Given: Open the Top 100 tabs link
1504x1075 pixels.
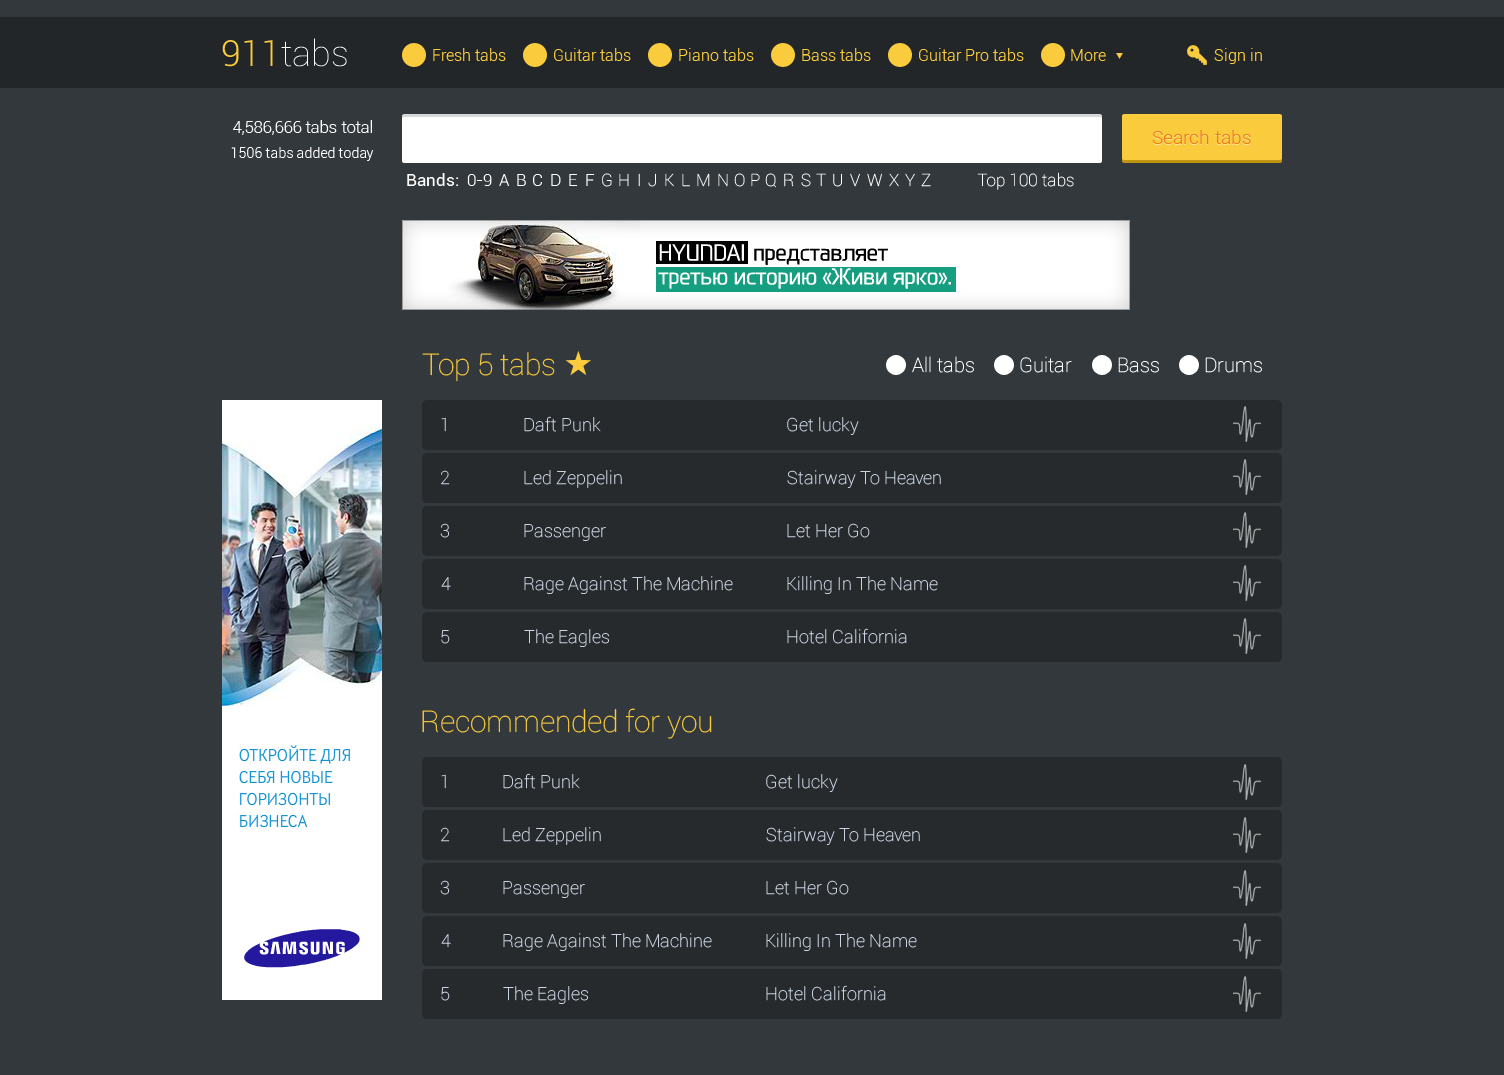Looking at the screenshot, I should [x=1025, y=181].
